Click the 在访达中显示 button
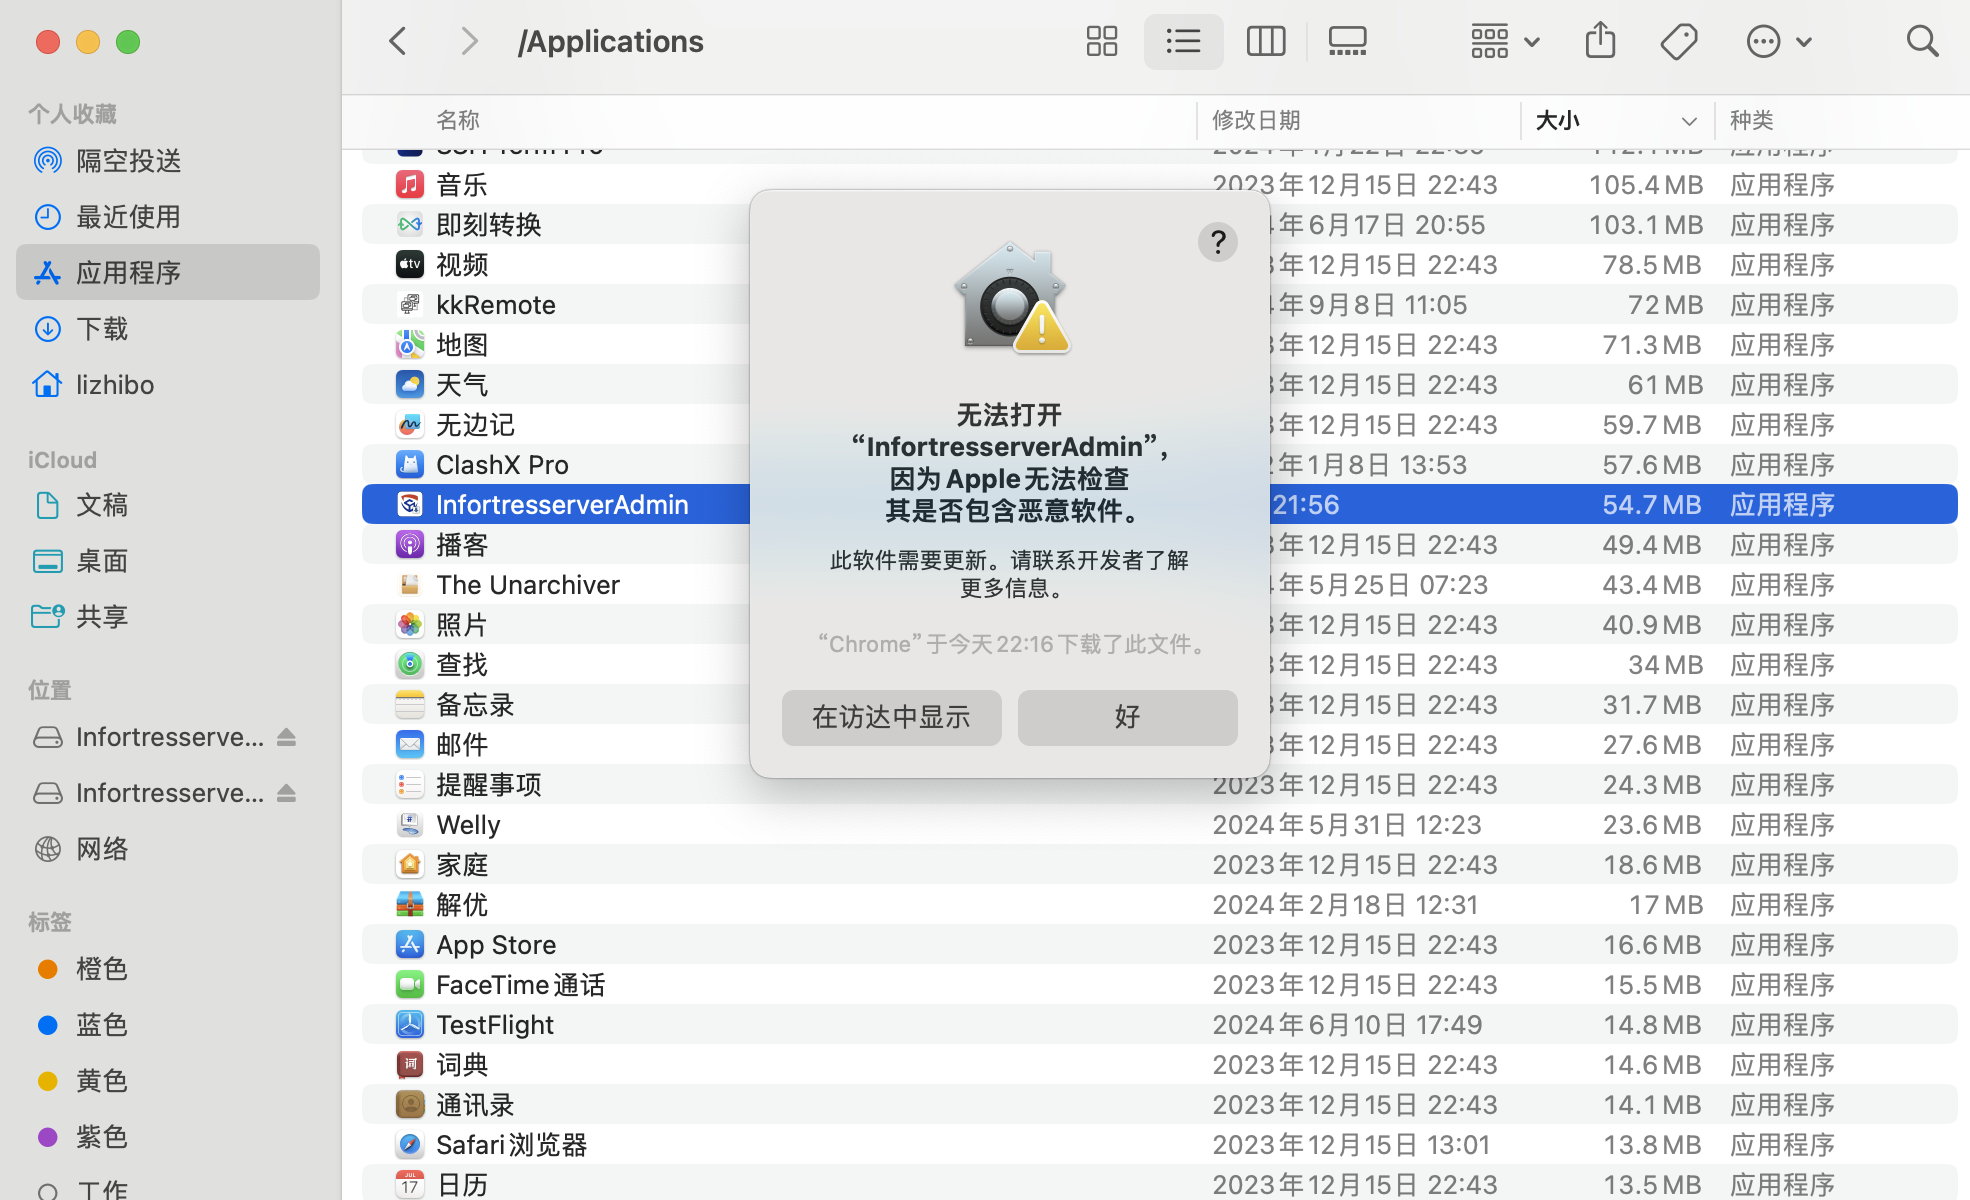Viewport: 1970px width, 1200px height. 891,717
